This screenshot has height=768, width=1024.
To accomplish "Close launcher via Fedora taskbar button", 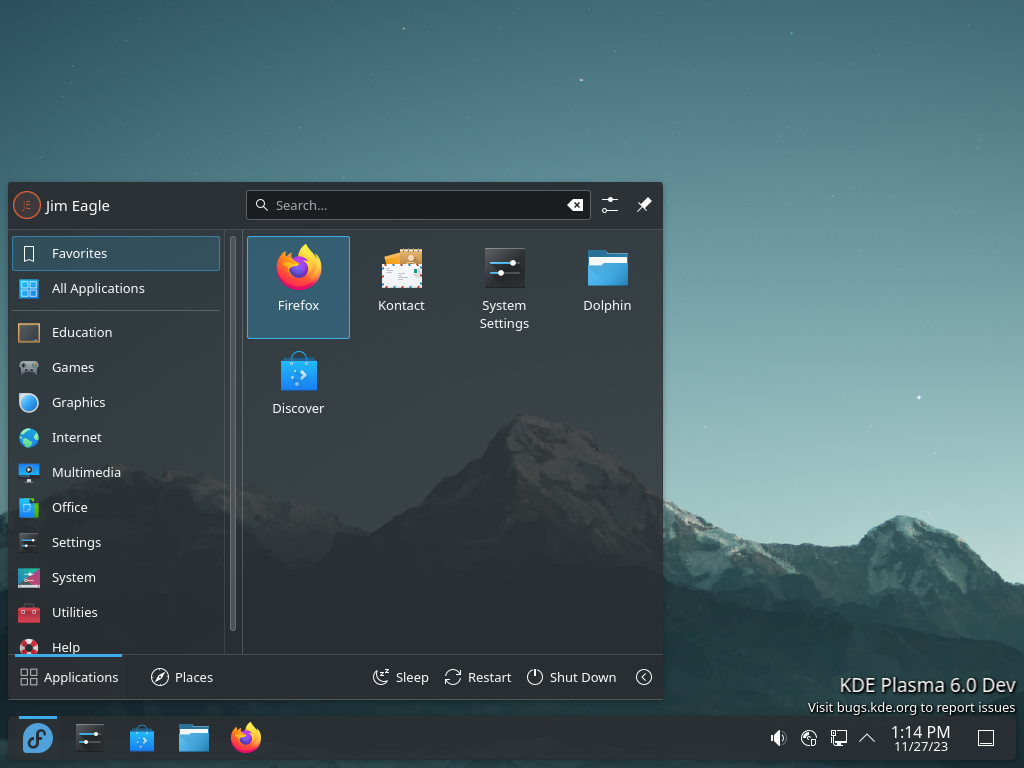I will point(38,739).
